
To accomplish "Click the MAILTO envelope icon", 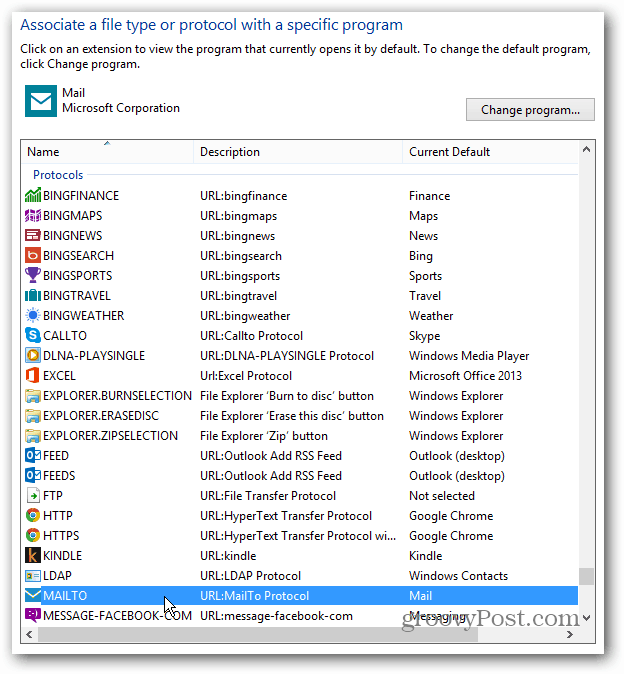I will coord(33,595).
